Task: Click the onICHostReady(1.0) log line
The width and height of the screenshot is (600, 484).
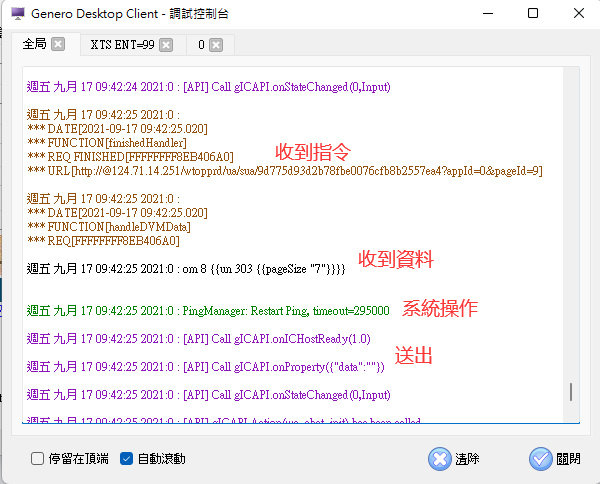Action: [x=199, y=339]
